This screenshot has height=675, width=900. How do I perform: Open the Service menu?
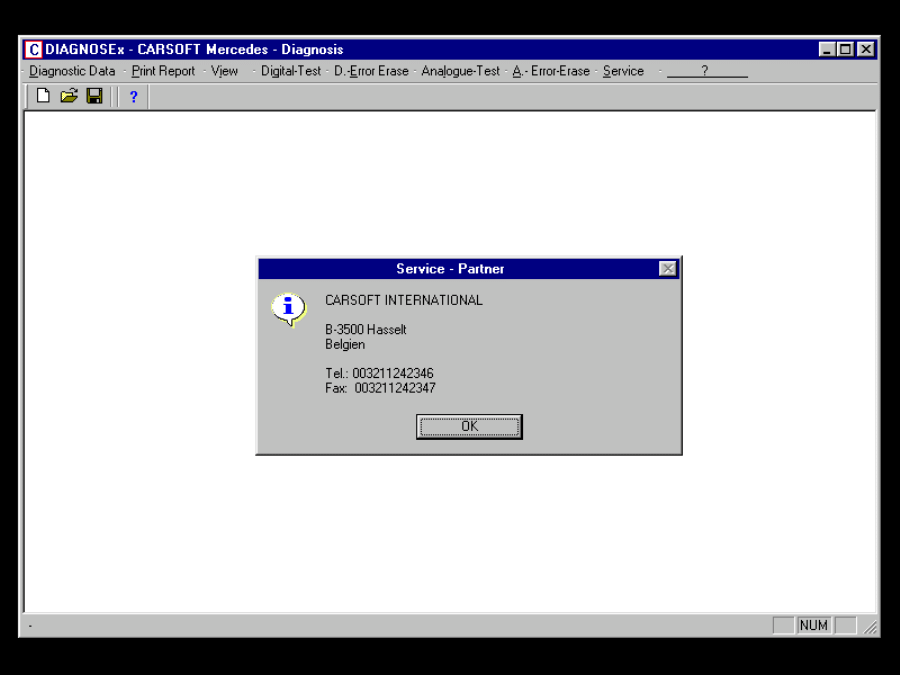622,71
